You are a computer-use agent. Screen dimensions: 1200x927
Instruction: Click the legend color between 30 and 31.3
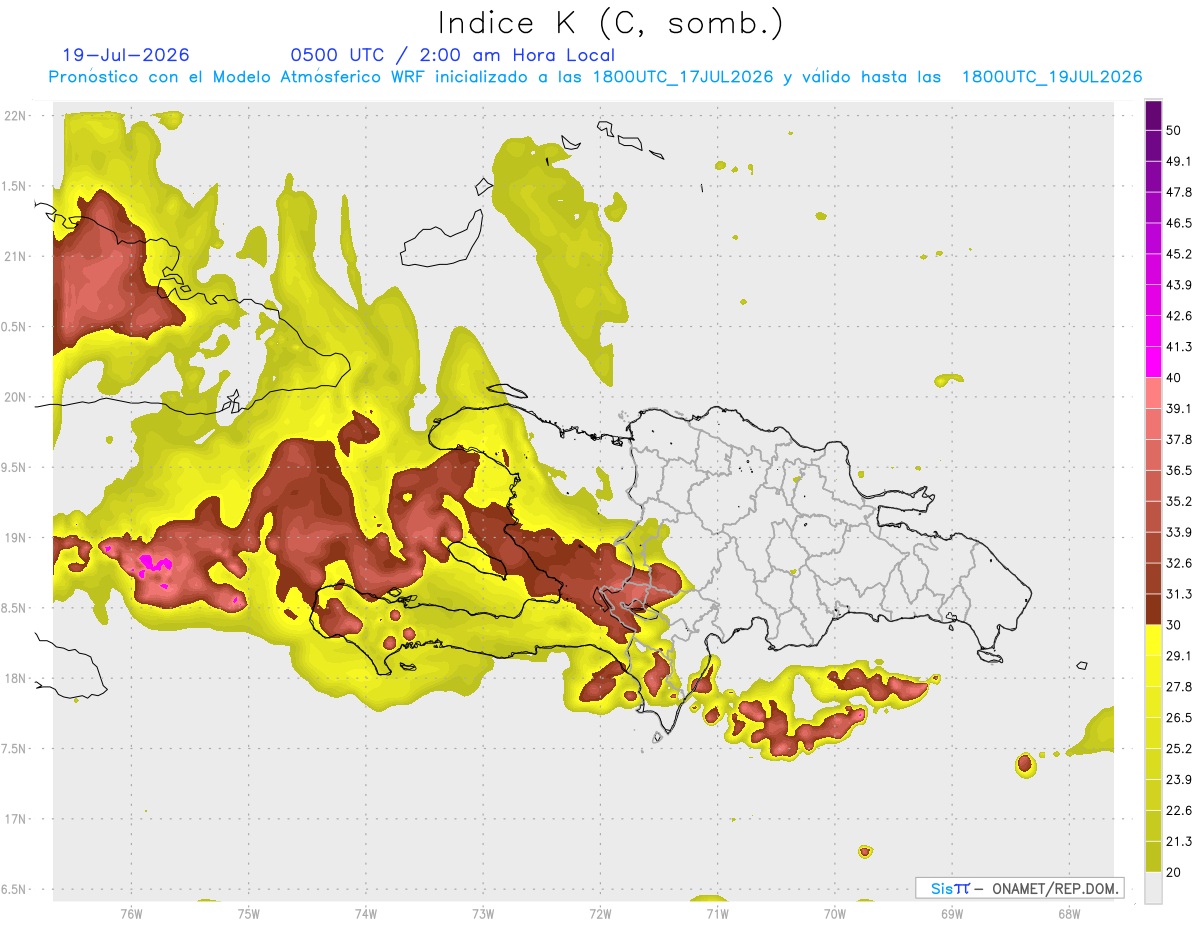point(1153,609)
